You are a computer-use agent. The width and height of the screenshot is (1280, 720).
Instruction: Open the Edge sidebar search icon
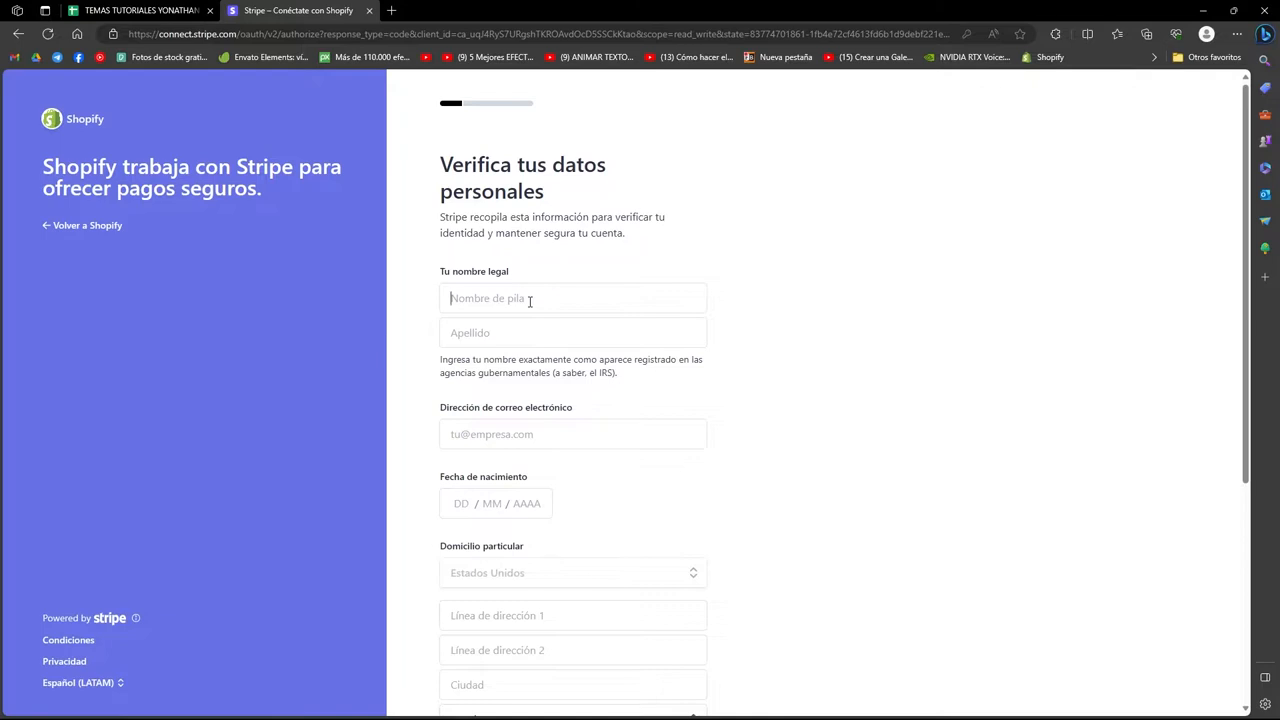pyautogui.click(x=1265, y=61)
